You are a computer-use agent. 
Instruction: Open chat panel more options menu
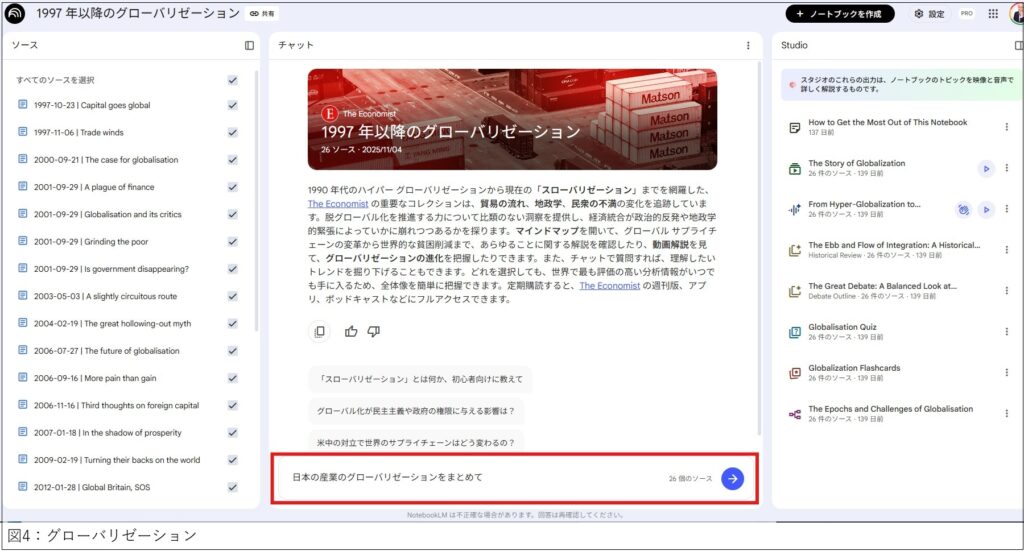tap(747, 45)
